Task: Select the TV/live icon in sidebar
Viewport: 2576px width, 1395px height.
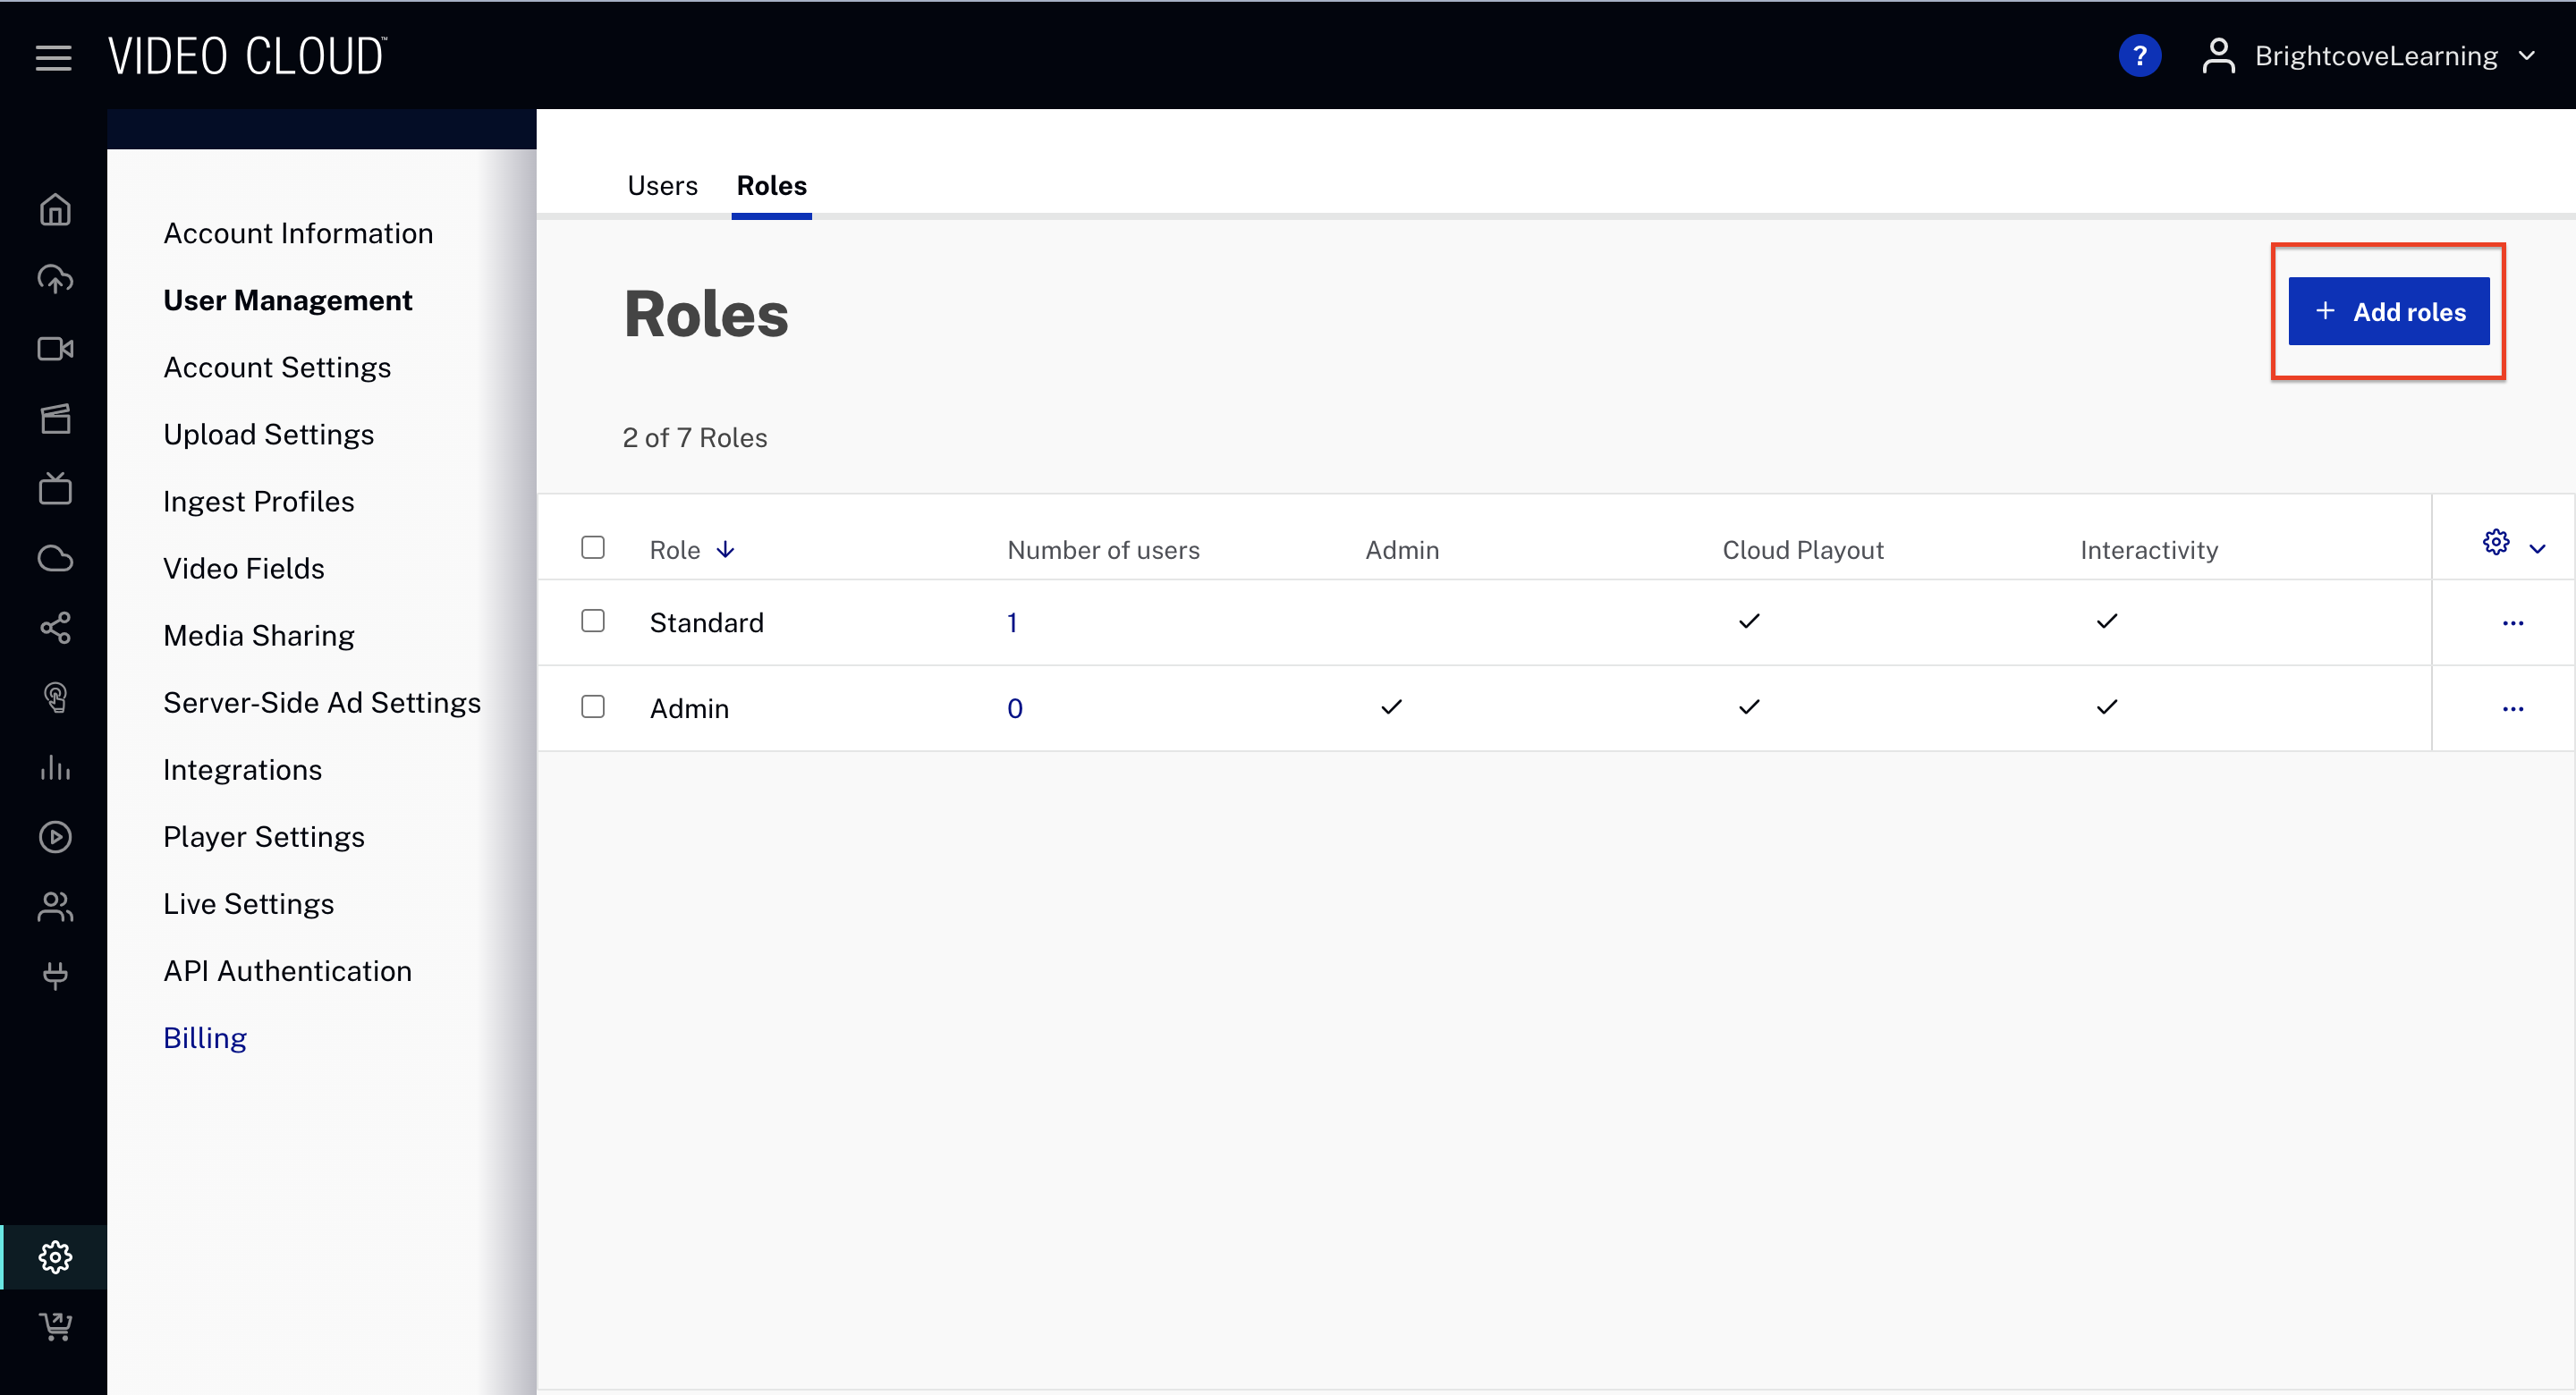Action: click(x=55, y=488)
